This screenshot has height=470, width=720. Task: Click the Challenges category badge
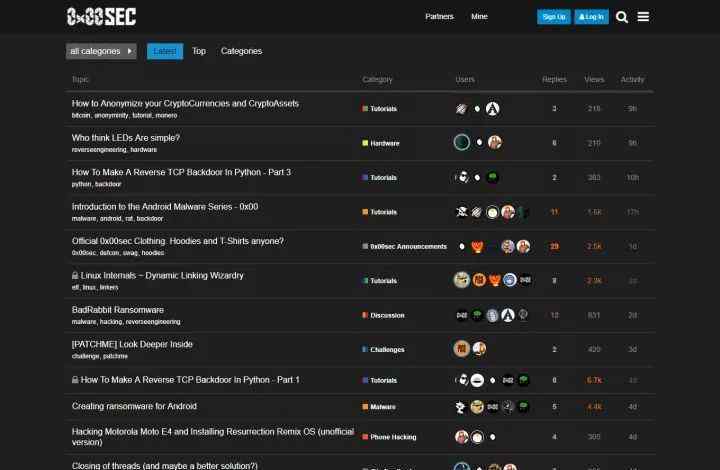[383, 350]
